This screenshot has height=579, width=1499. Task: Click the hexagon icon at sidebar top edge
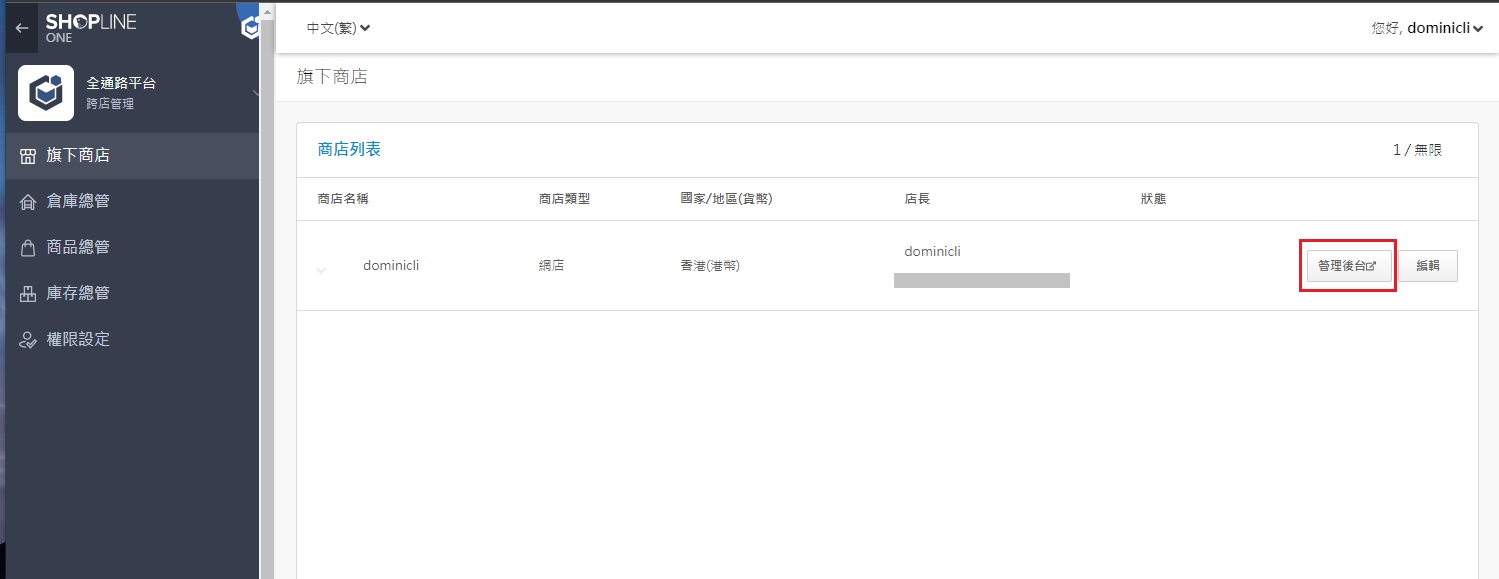click(x=250, y=28)
